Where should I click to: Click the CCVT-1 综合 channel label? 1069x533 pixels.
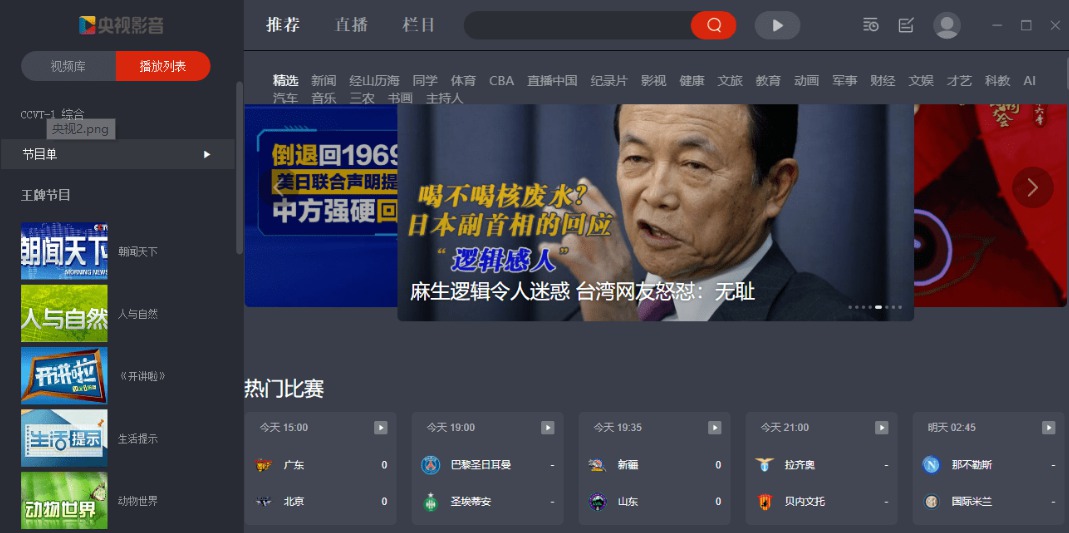coord(52,114)
